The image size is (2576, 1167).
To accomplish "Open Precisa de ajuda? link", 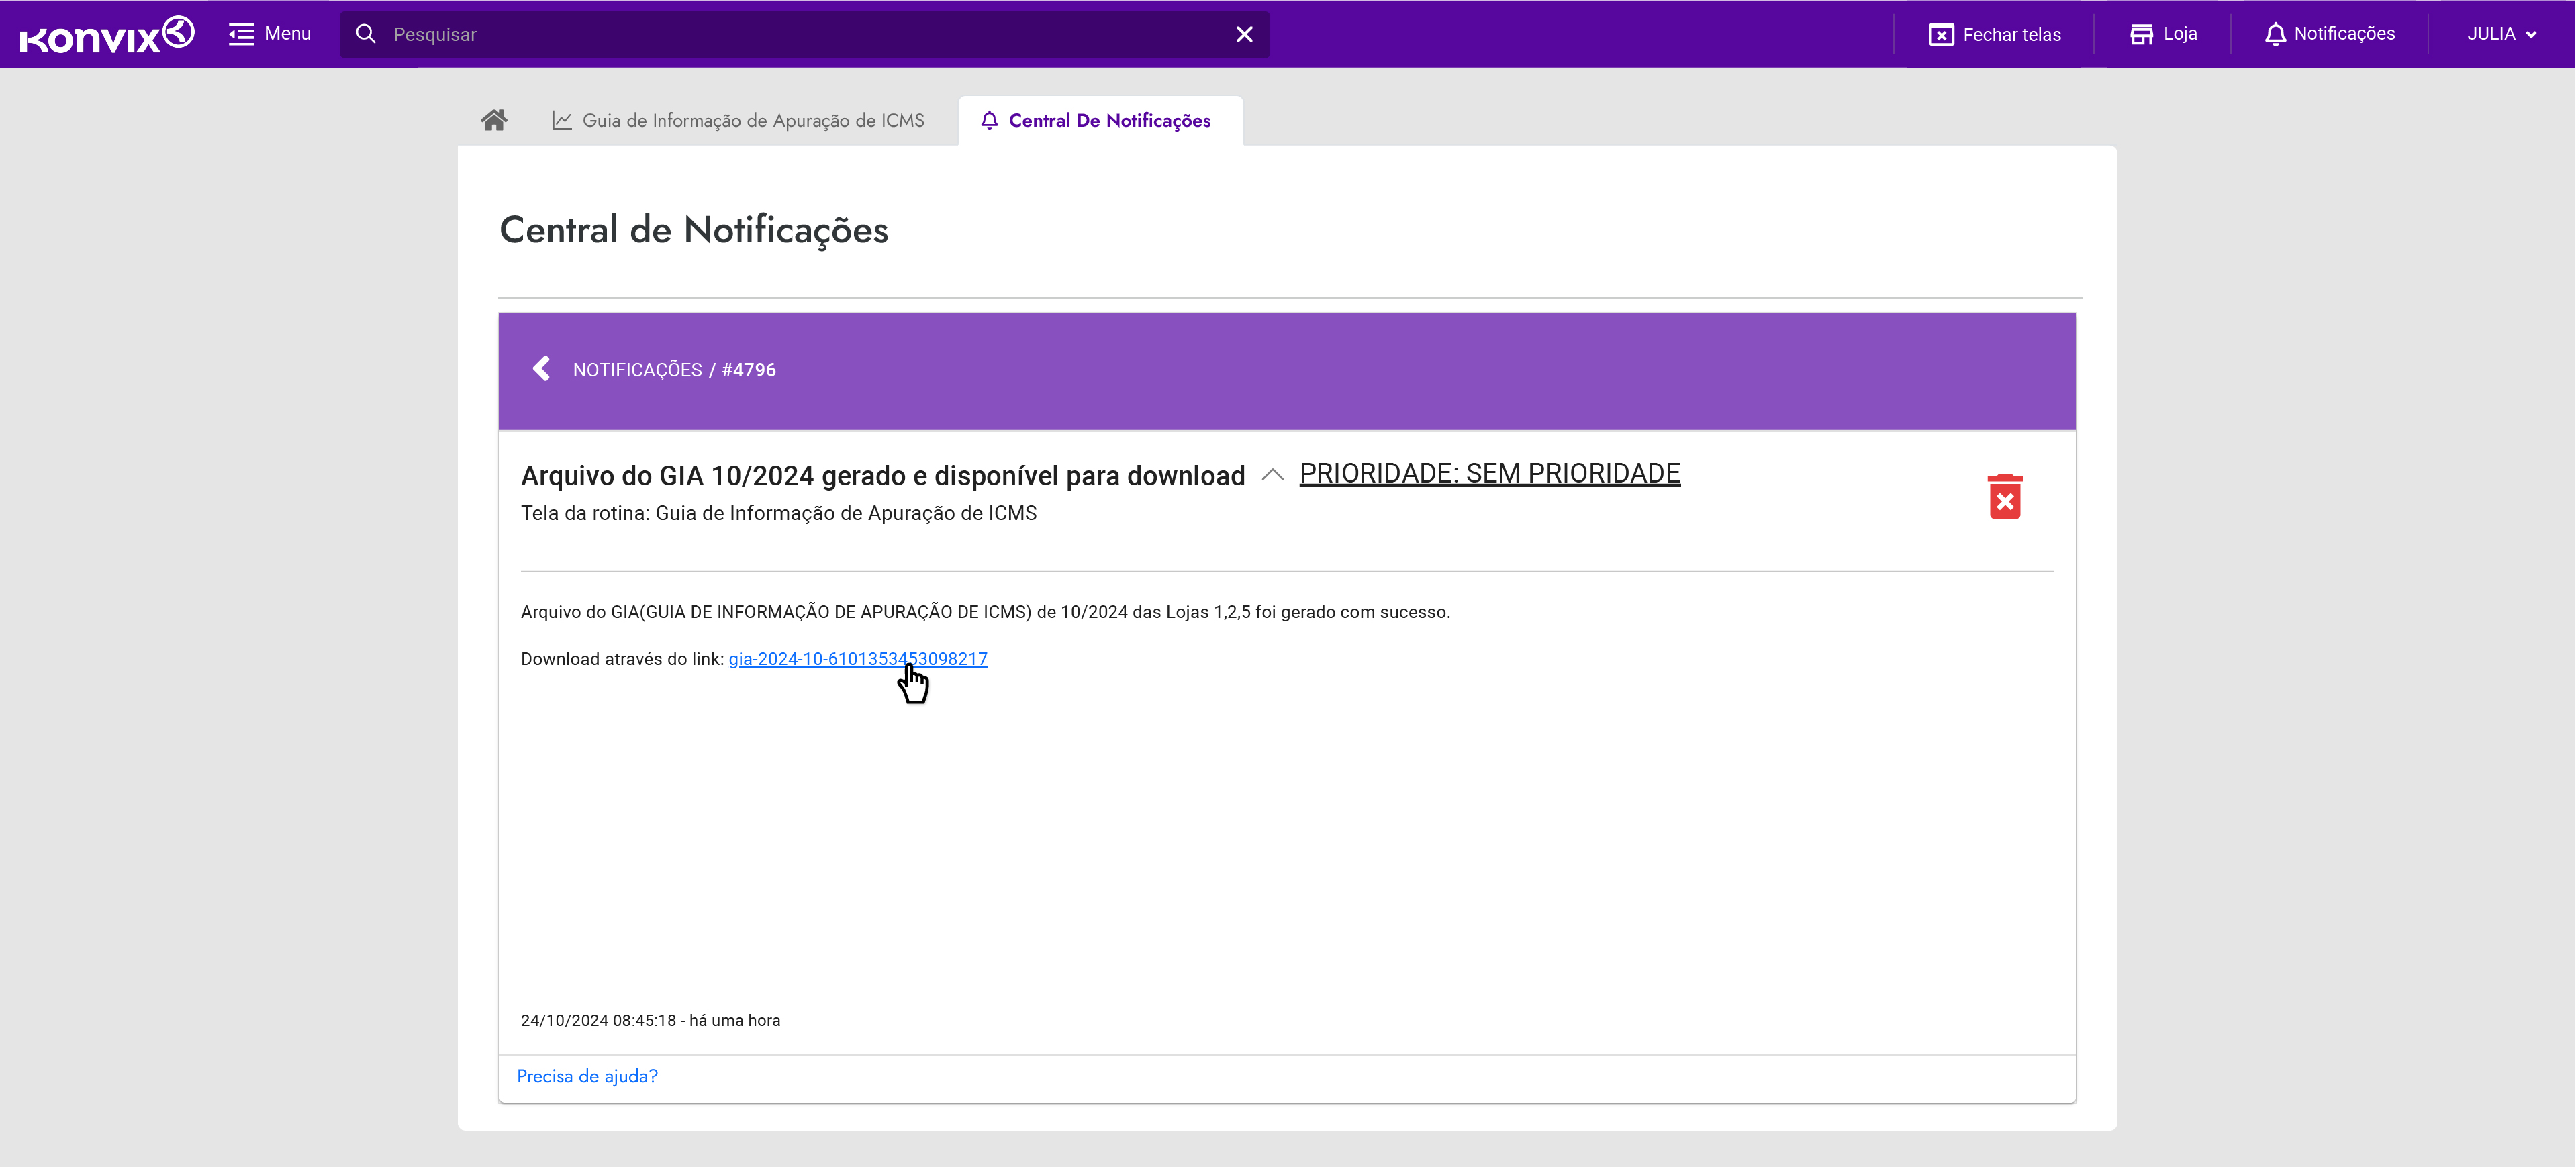I will (587, 1076).
